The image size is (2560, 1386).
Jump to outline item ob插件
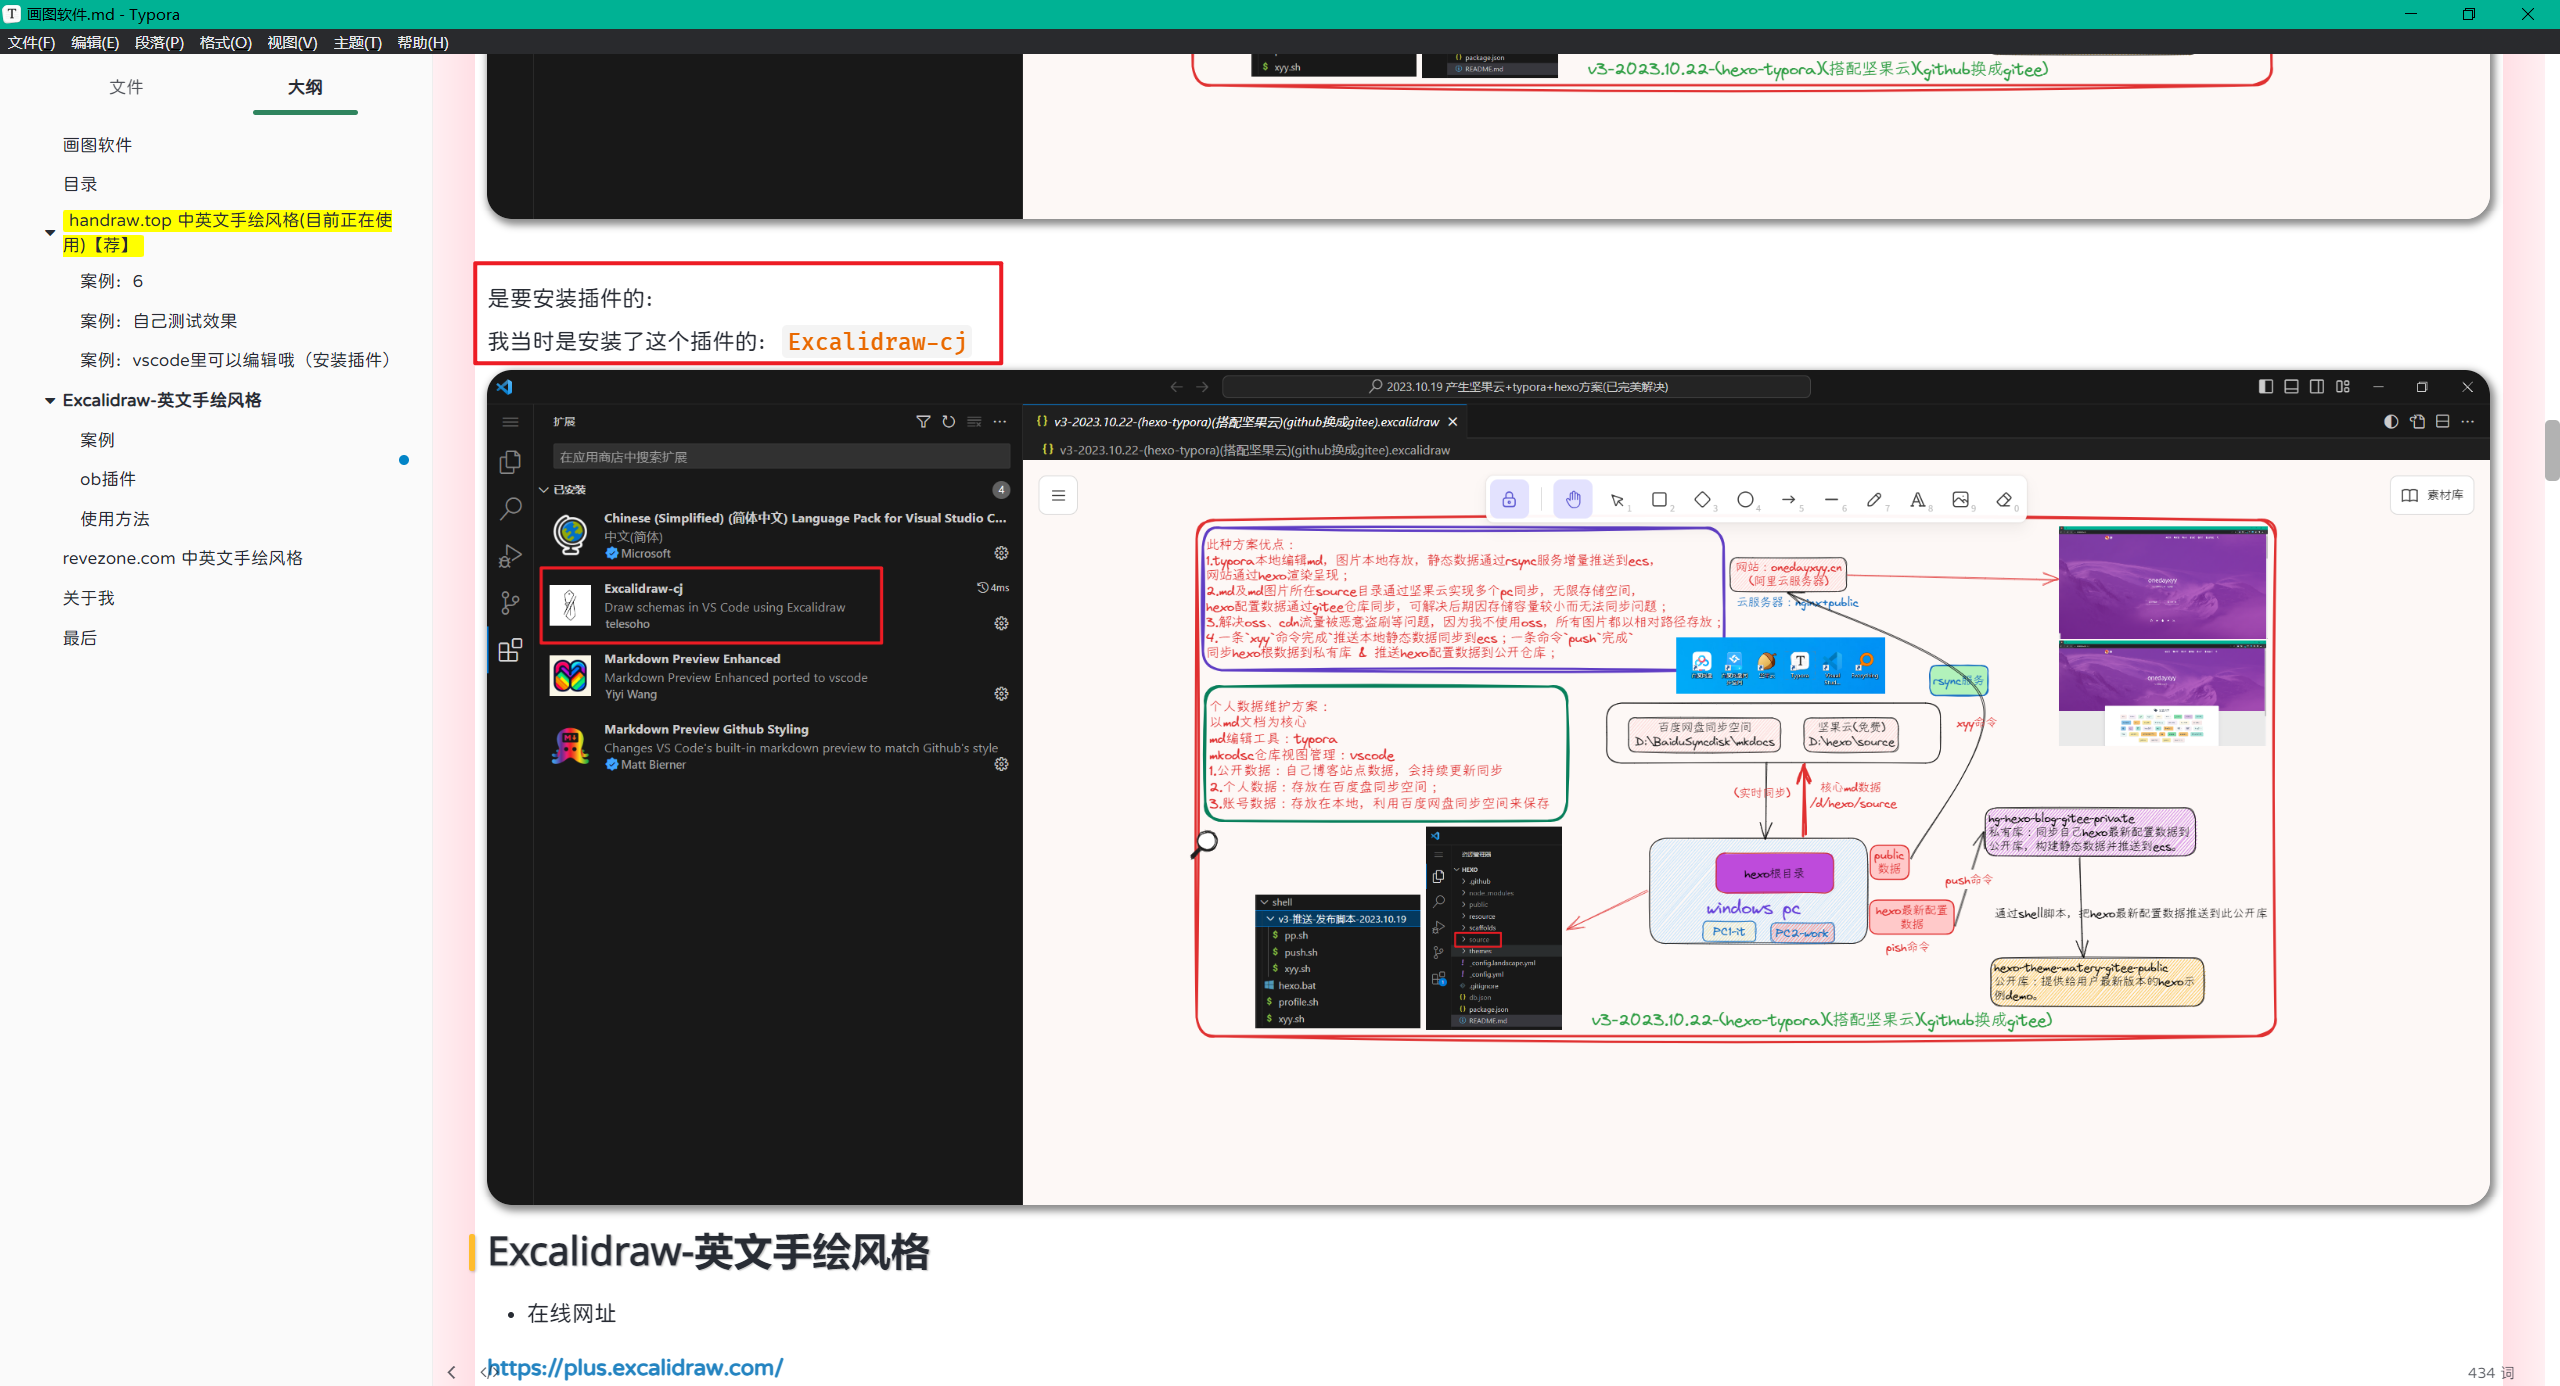click(x=108, y=479)
